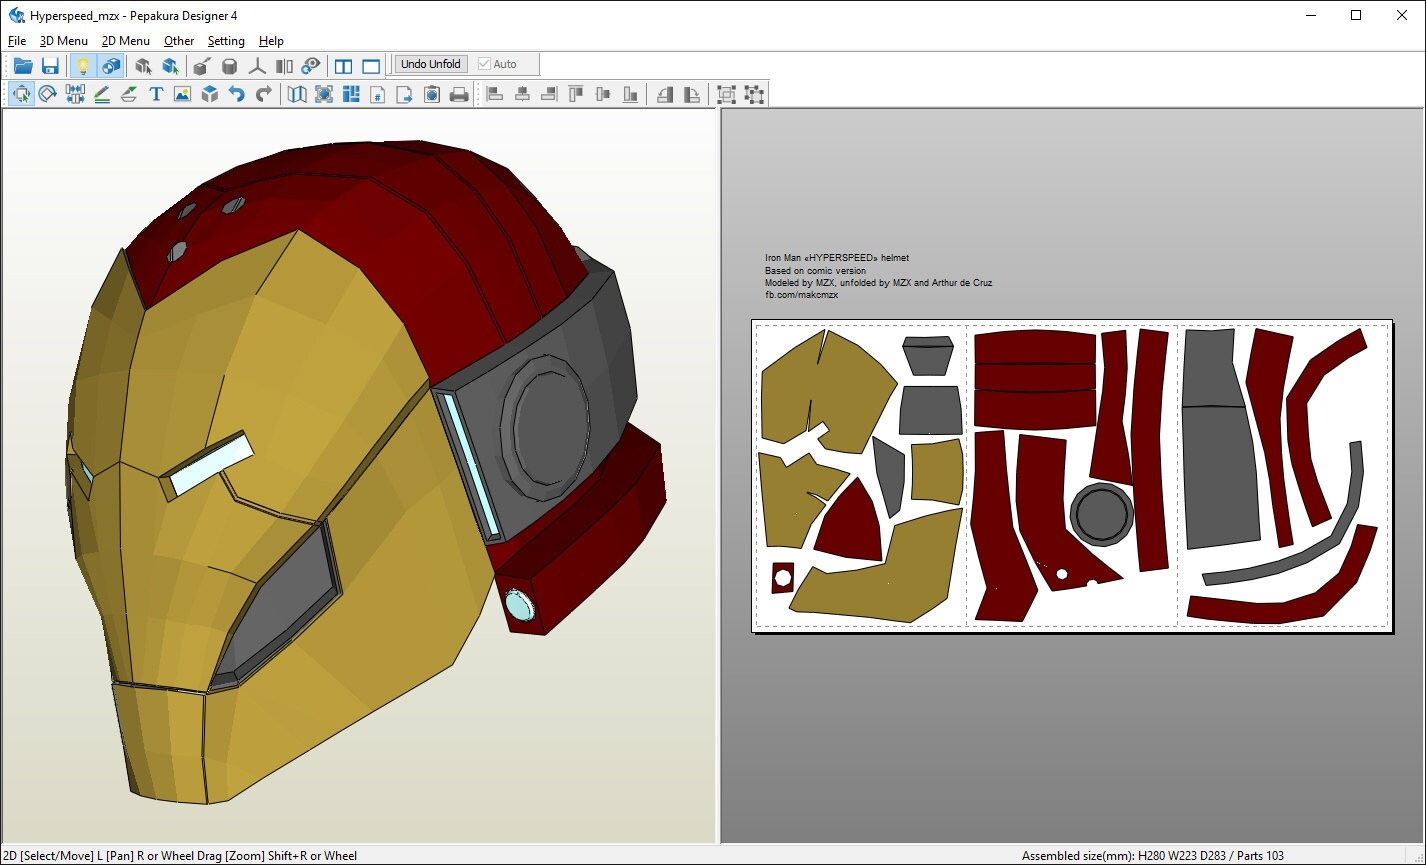Click the folded map icon
Image resolution: width=1426 pixels, height=865 pixels.
[x=297, y=94]
